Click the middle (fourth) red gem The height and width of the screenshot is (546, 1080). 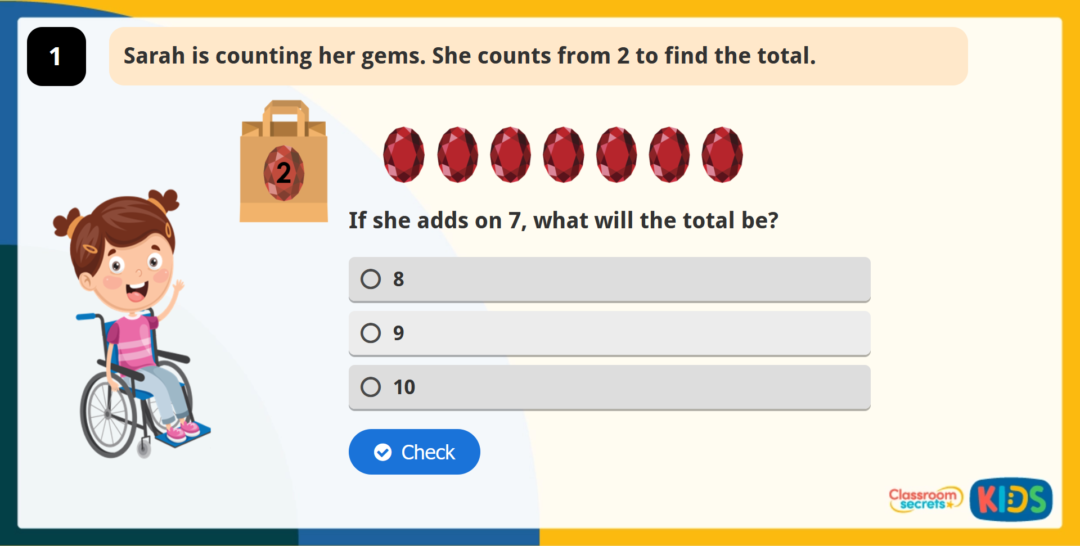point(563,155)
